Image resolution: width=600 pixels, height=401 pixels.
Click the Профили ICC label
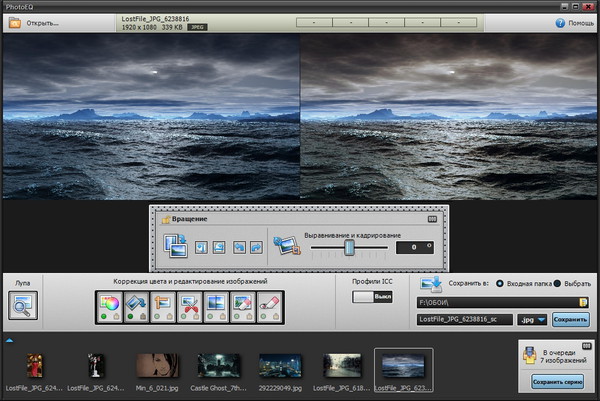[372, 281]
